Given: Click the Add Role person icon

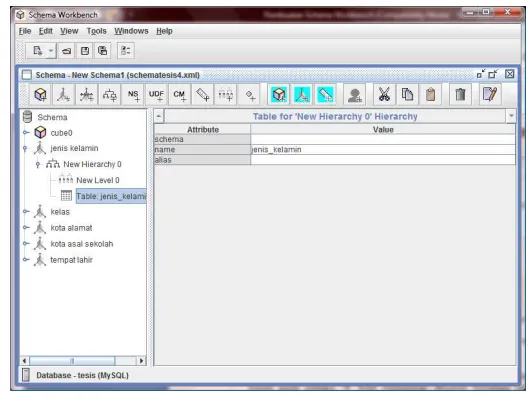Looking at the screenshot, I should 355,95.
